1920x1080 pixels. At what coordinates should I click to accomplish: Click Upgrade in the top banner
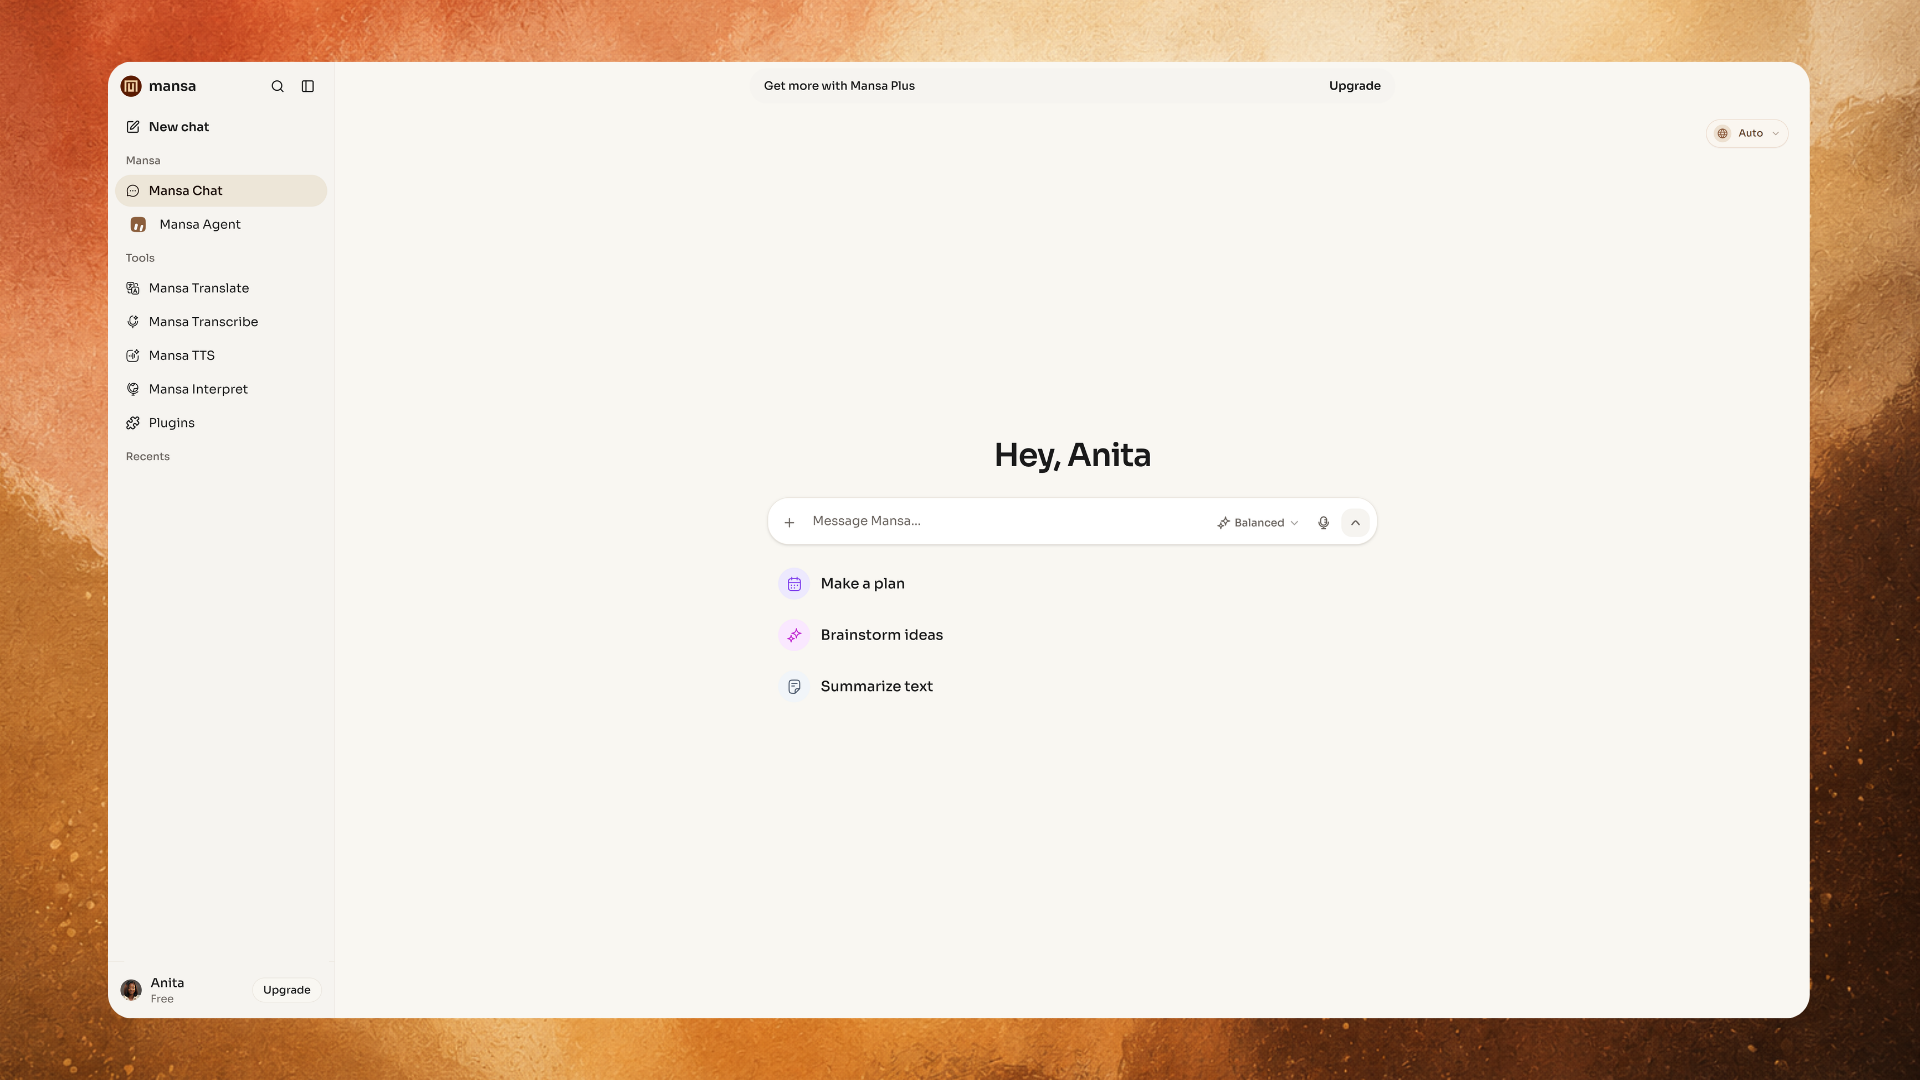1354,86
